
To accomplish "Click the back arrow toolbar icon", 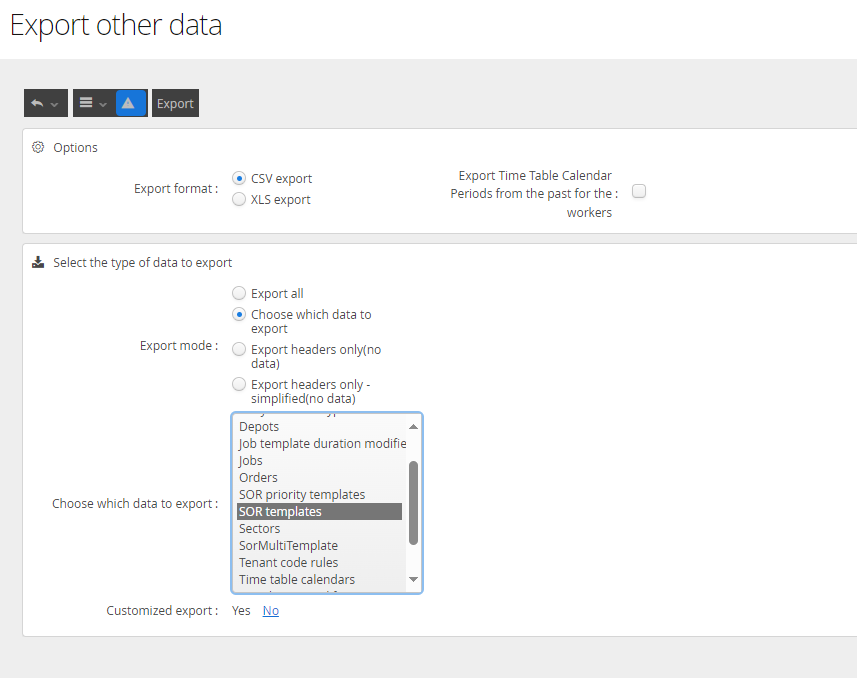I will click(x=38, y=103).
